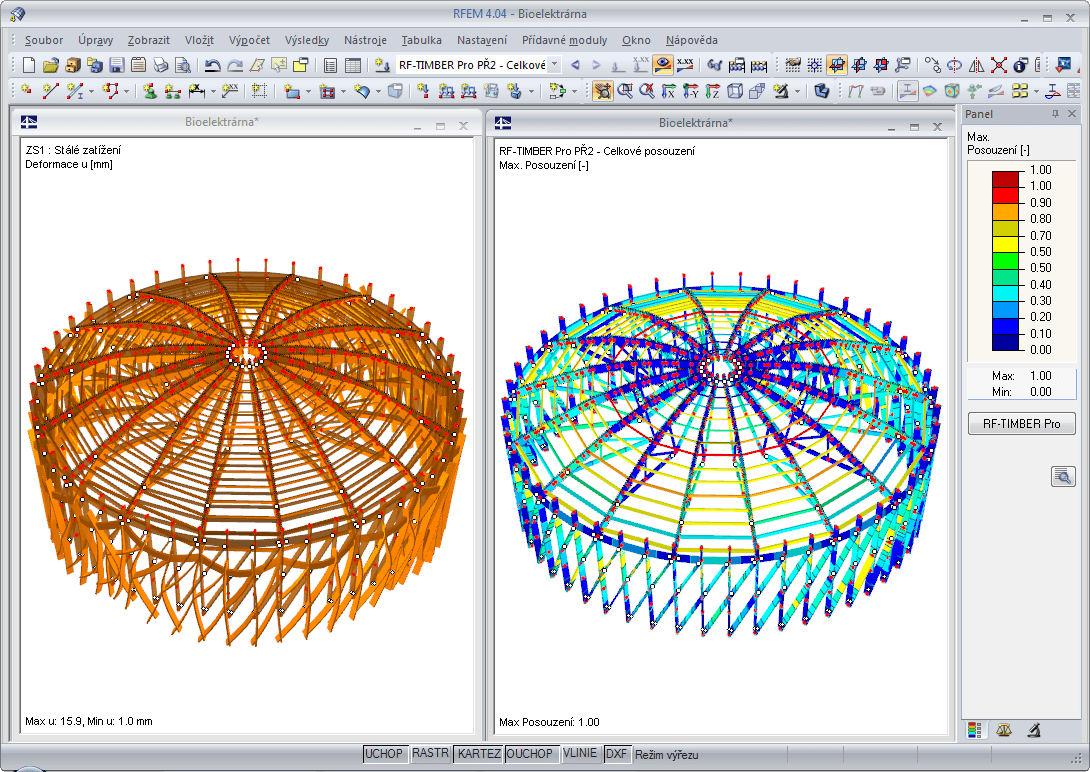Toggle VLINIE guidelines in status bar

[x=580, y=753]
